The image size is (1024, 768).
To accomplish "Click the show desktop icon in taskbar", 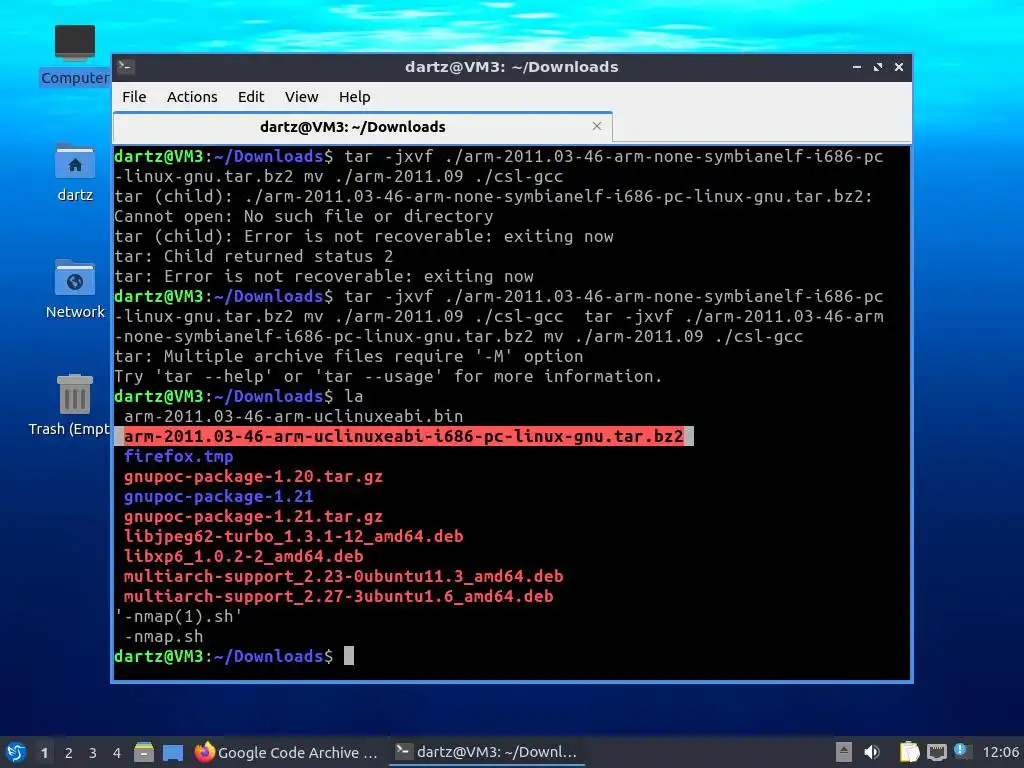I will (x=173, y=752).
